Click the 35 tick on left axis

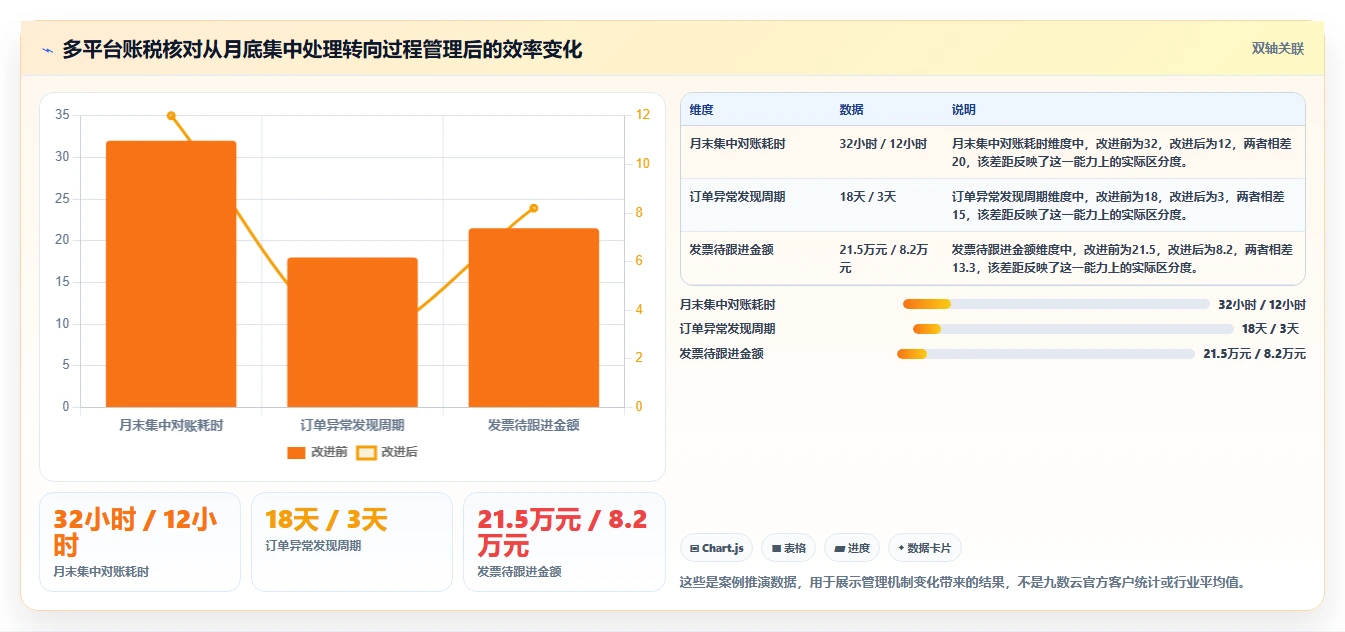[62, 115]
